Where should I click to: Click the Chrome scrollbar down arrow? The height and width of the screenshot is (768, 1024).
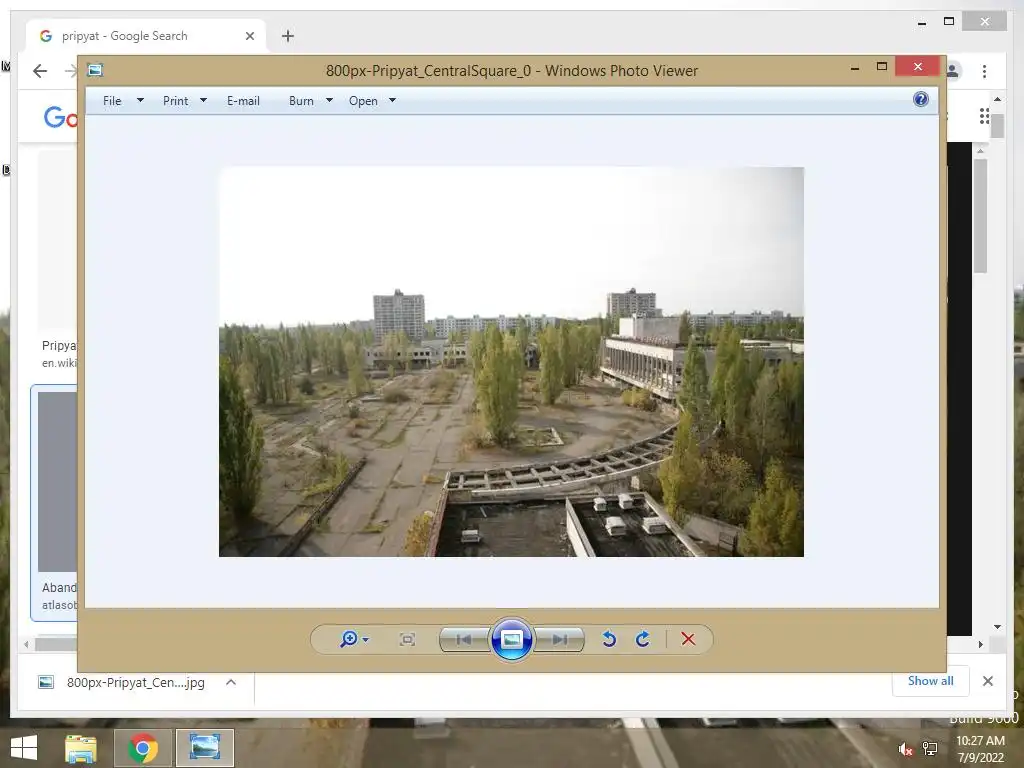[997, 626]
